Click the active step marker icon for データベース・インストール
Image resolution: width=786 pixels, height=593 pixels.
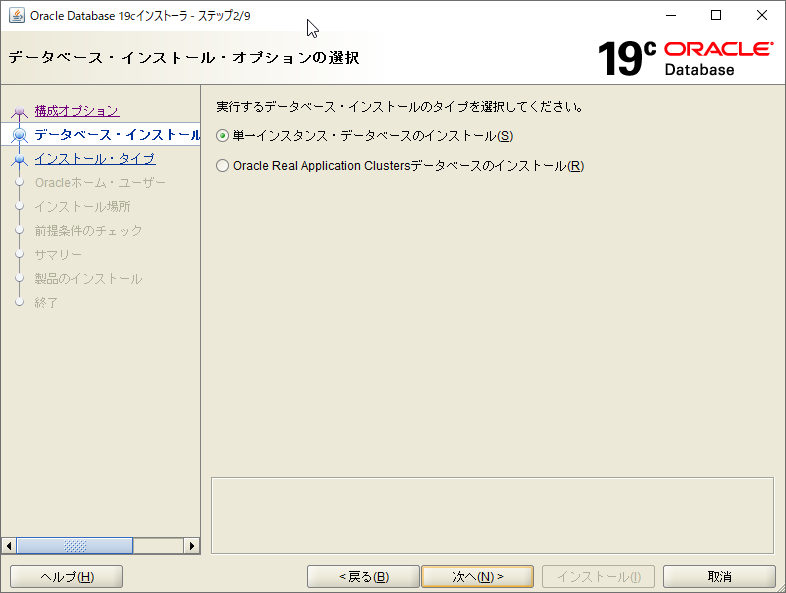coord(19,135)
